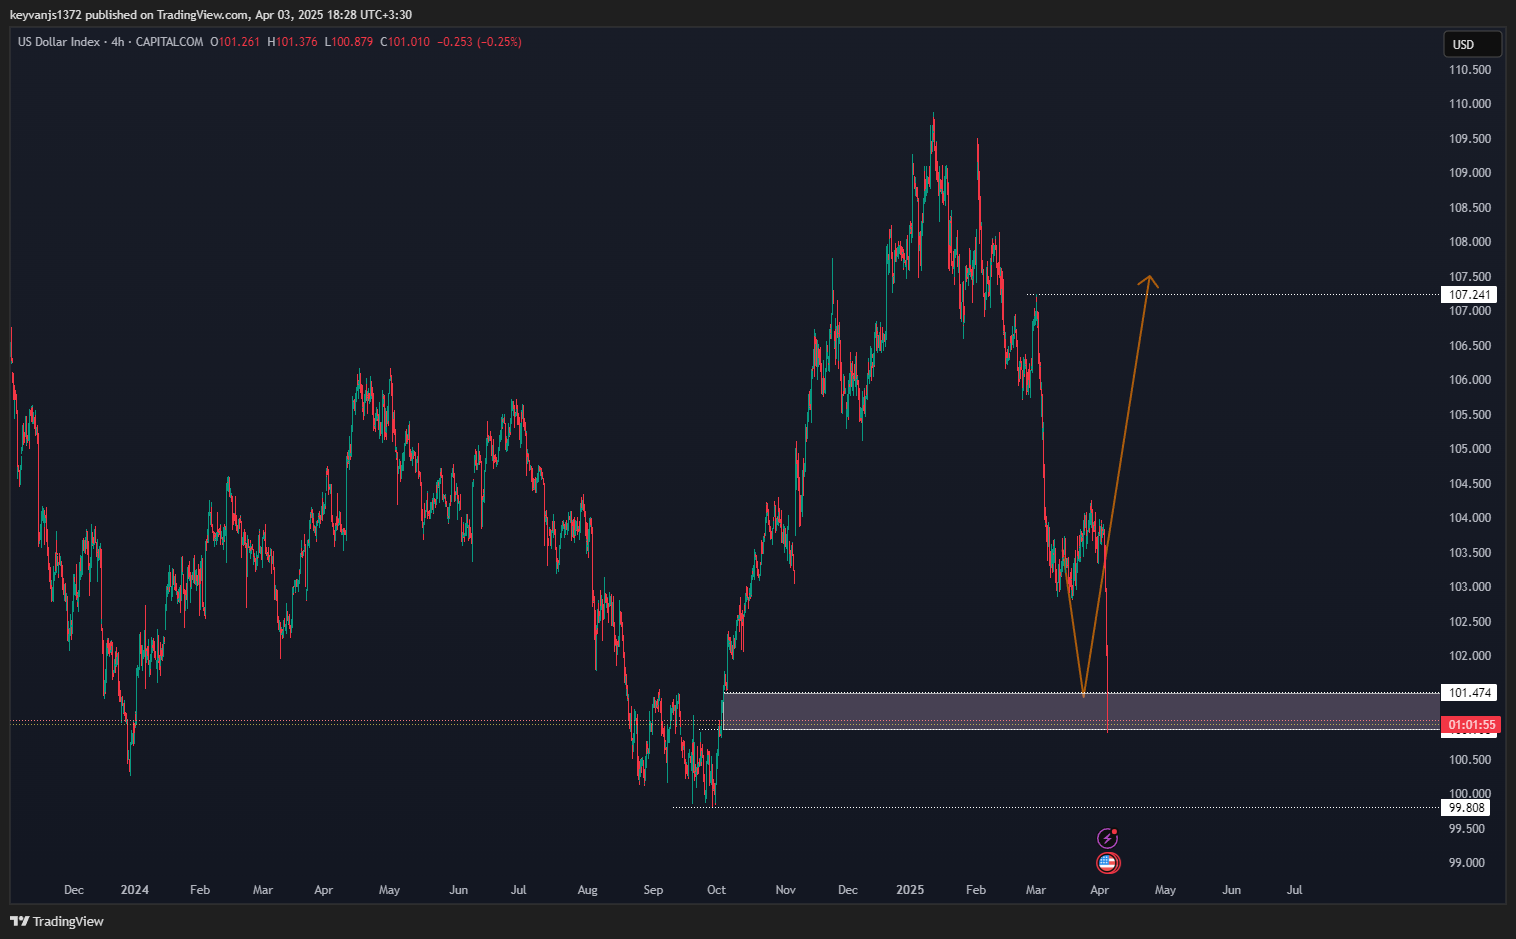1516x939 pixels.
Task: Click the 108.000 price scale value
Action: pos(1470,242)
